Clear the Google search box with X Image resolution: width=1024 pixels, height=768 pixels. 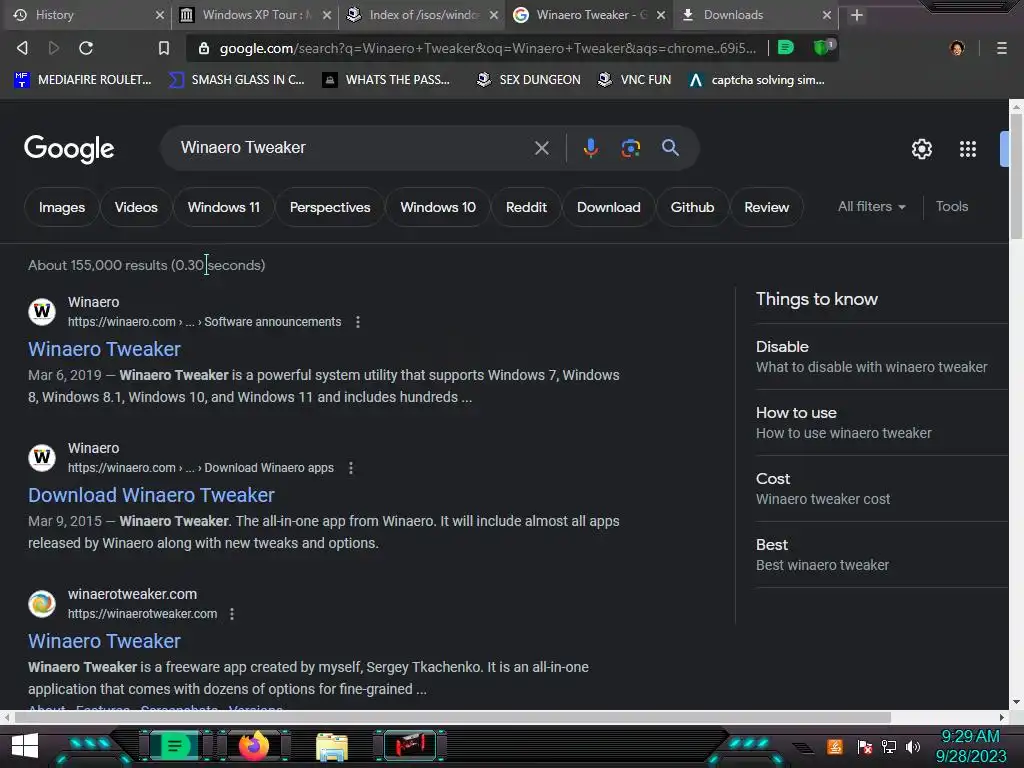(541, 148)
